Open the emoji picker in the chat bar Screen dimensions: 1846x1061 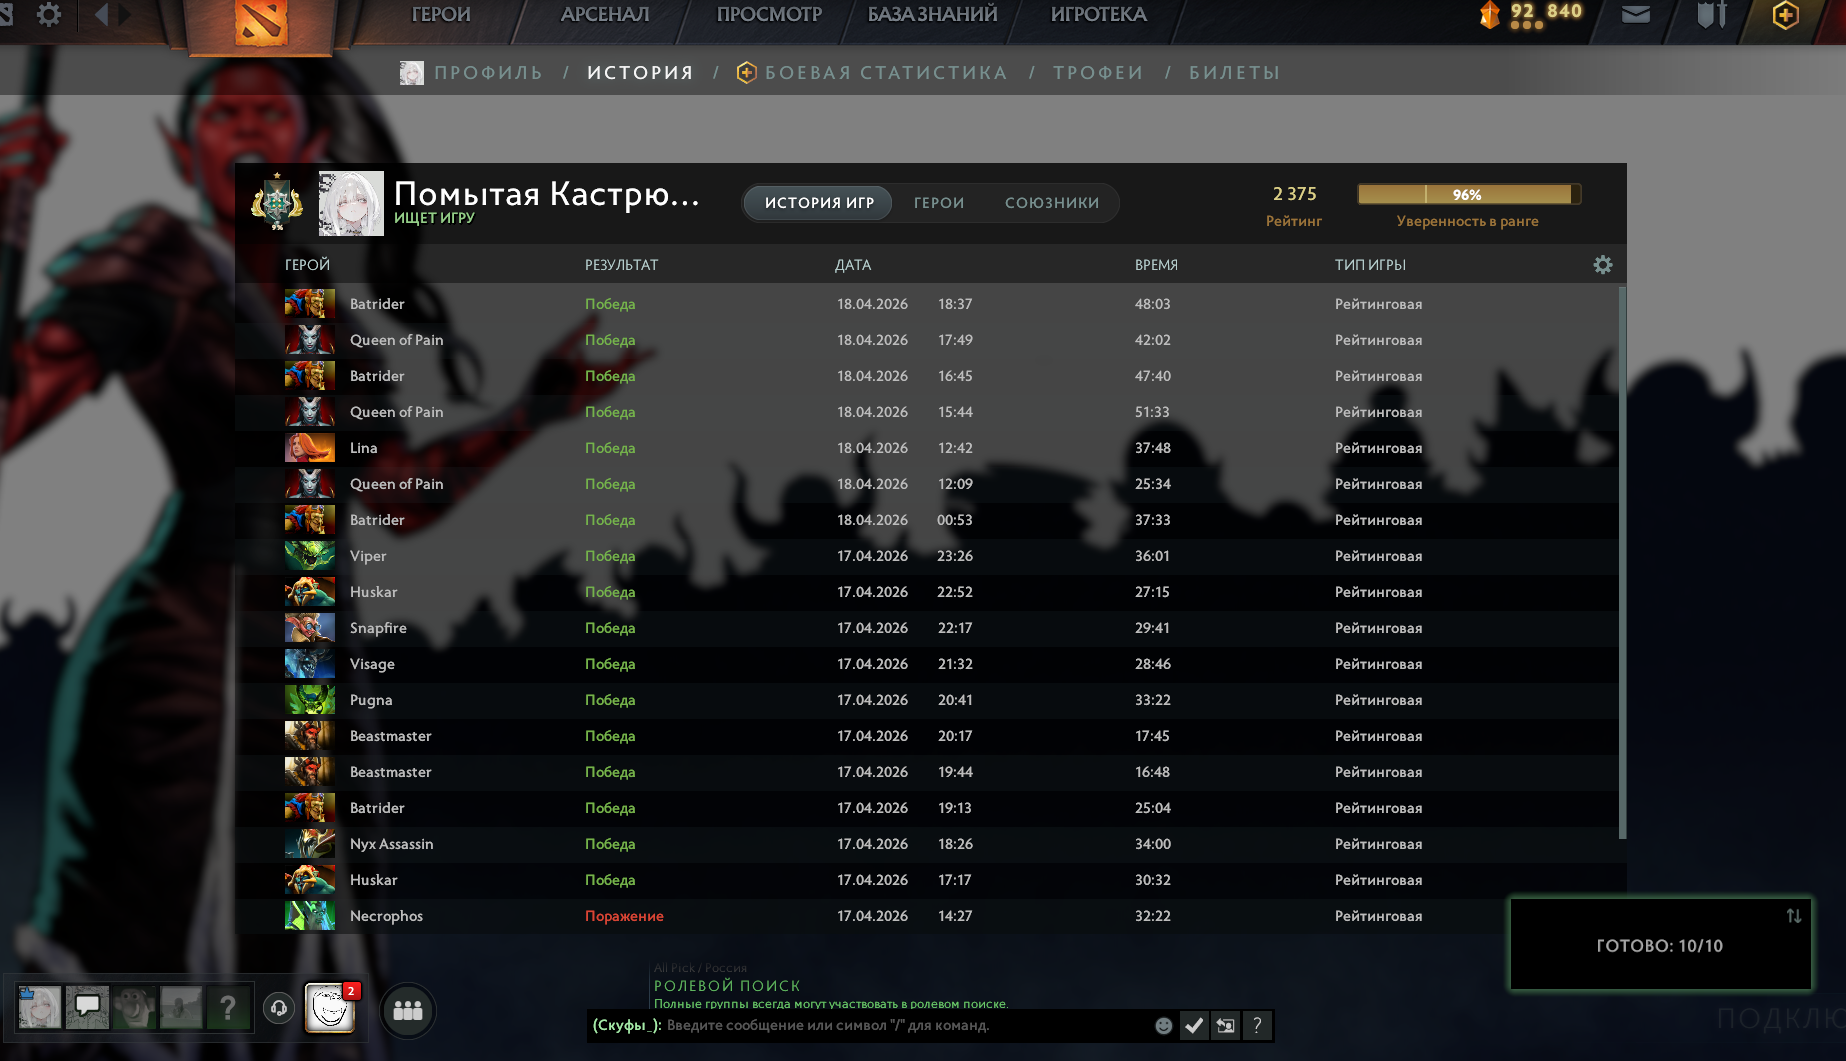(x=1164, y=1025)
